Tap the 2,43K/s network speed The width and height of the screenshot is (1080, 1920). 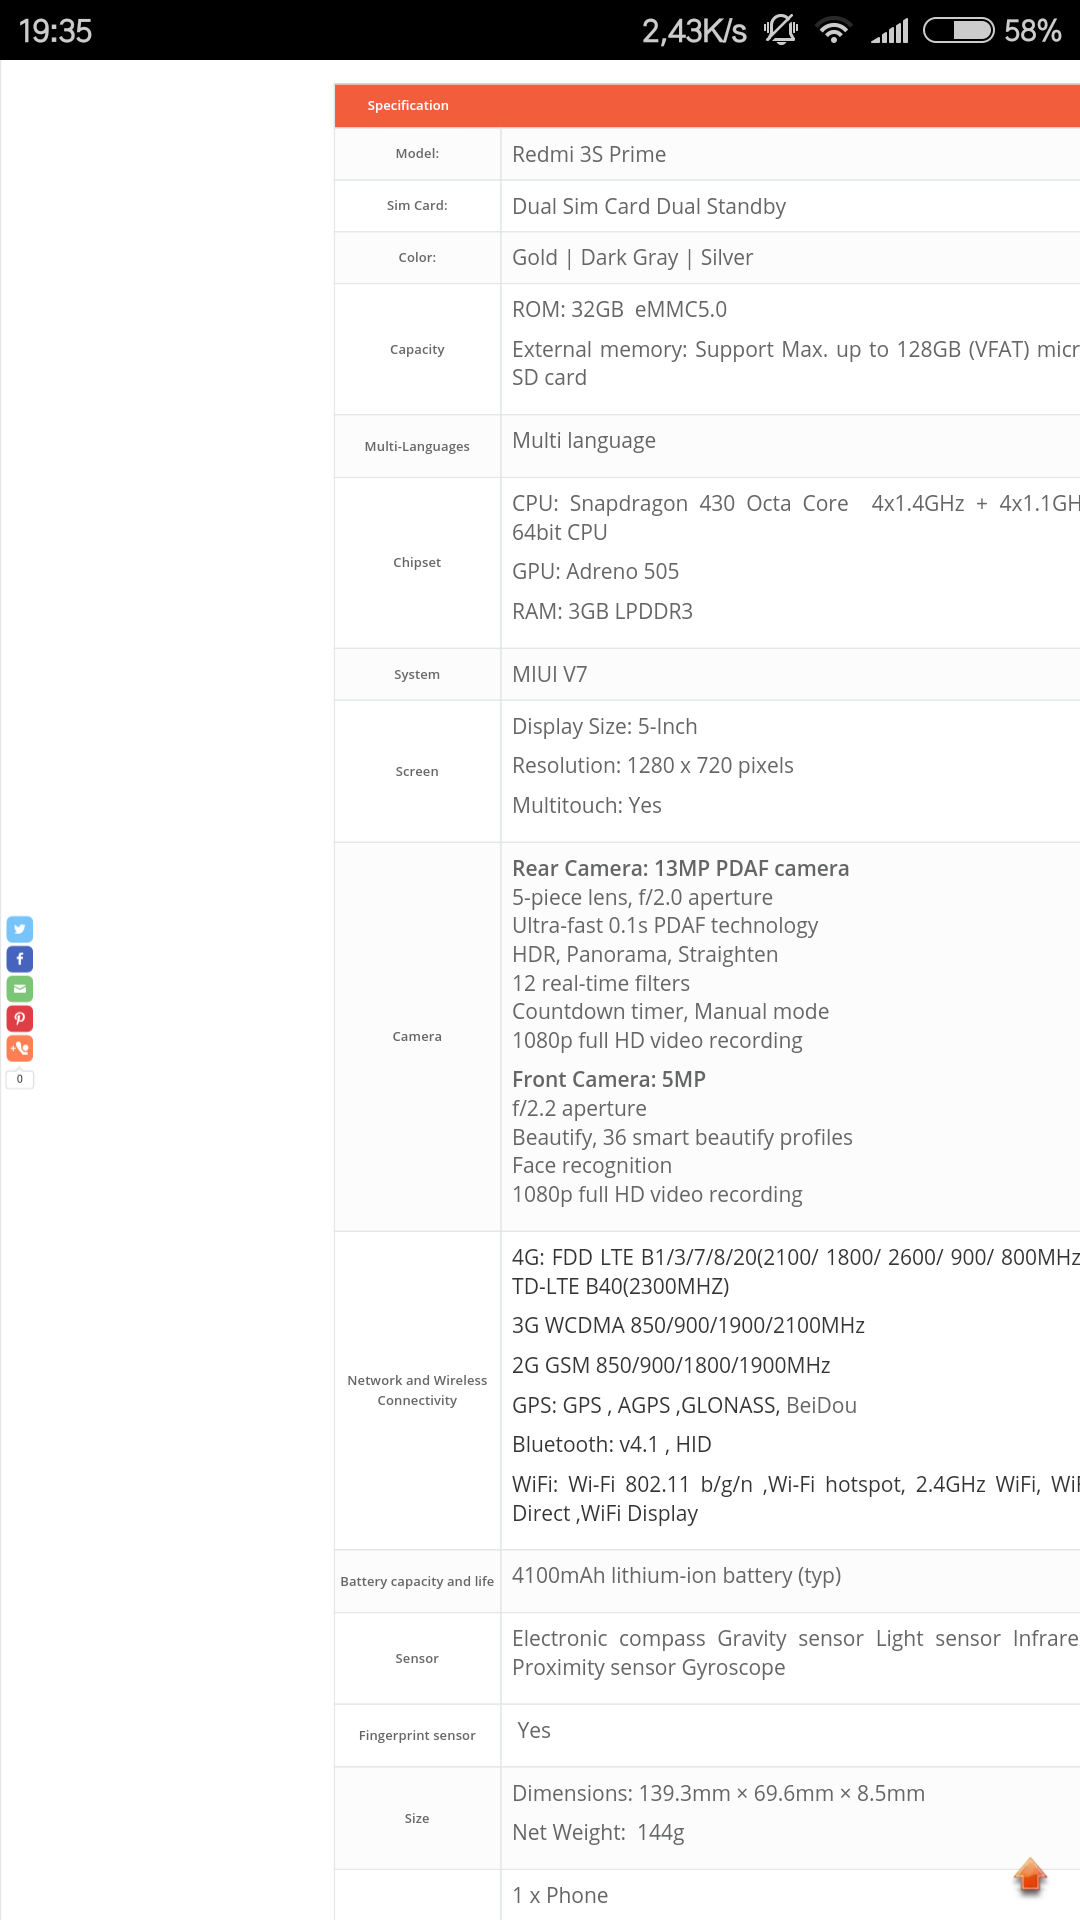click(694, 31)
